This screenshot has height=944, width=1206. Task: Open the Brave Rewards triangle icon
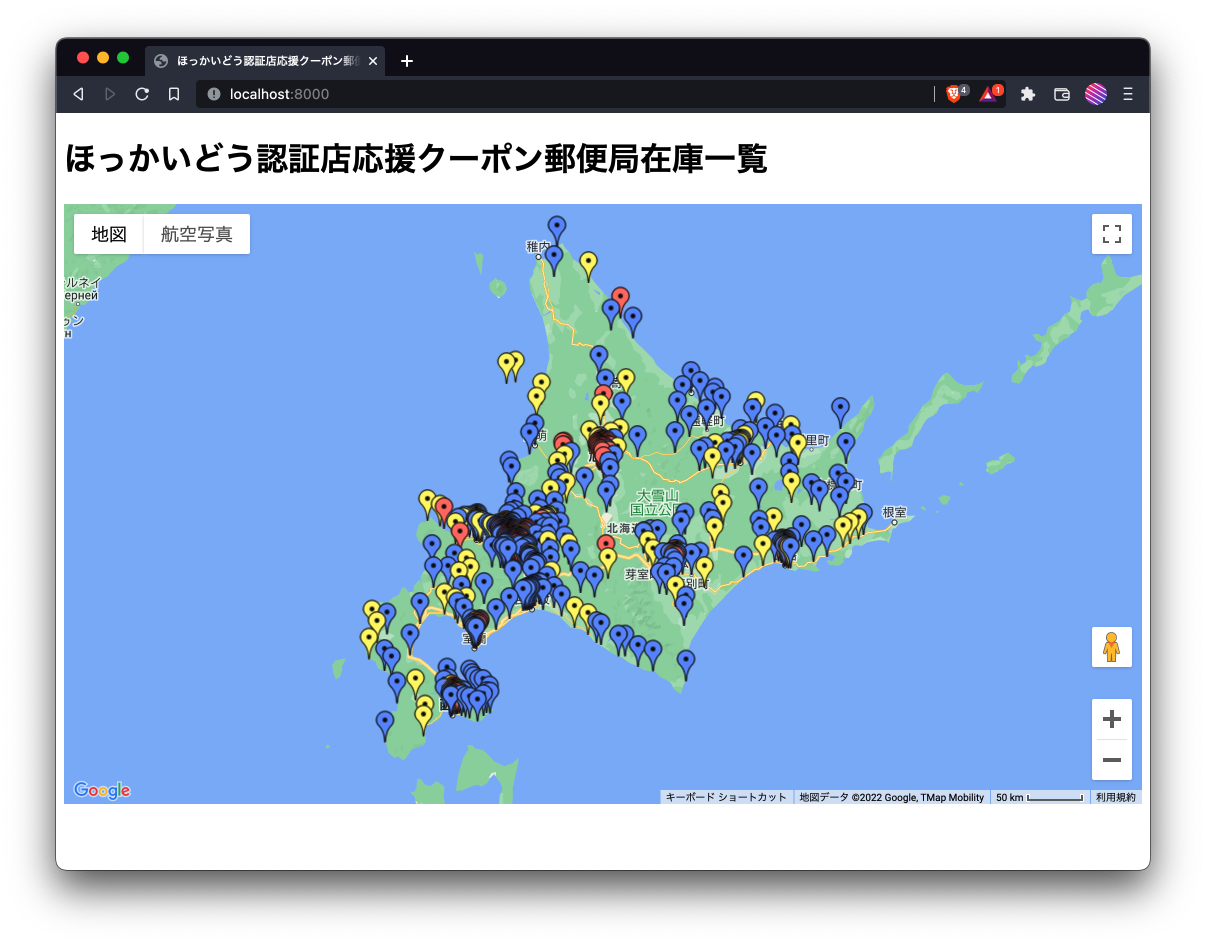tap(988, 93)
